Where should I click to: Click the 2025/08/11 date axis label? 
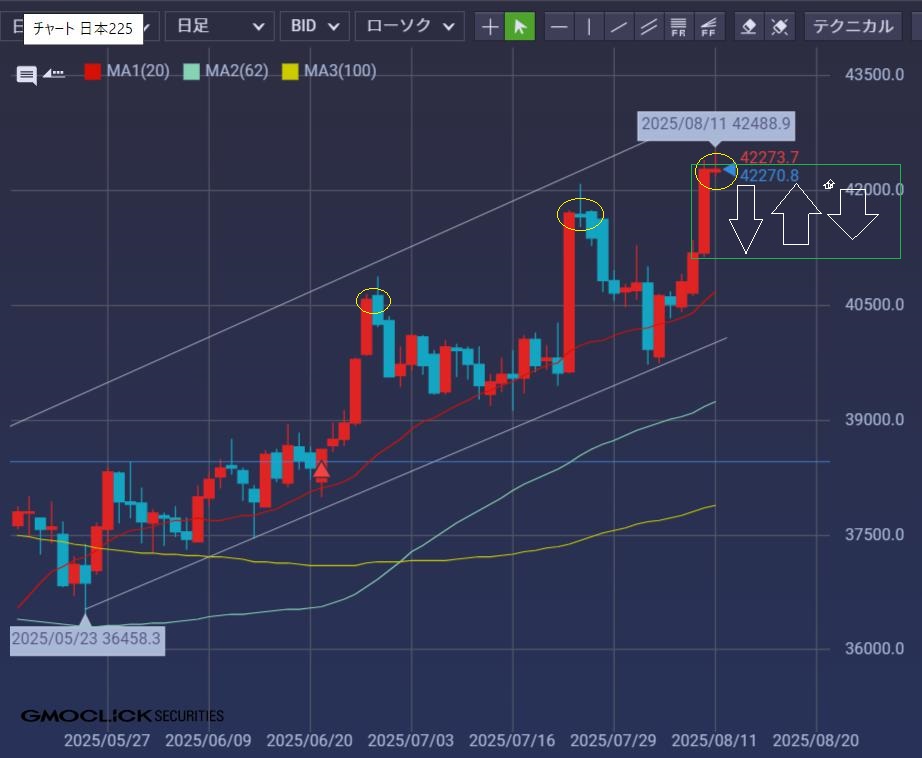(x=714, y=740)
